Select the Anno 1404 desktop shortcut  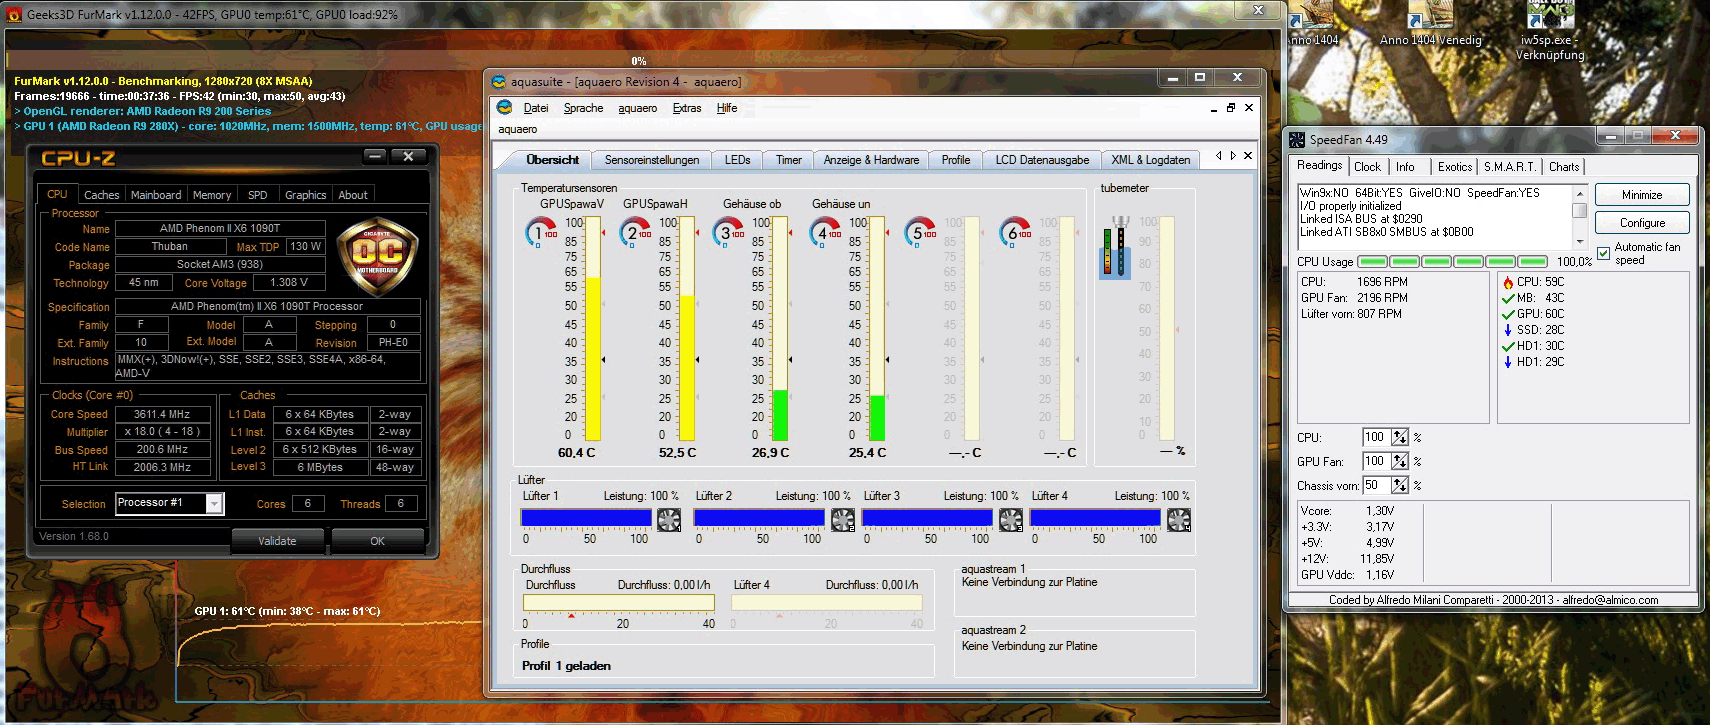(x=1312, y=24)
